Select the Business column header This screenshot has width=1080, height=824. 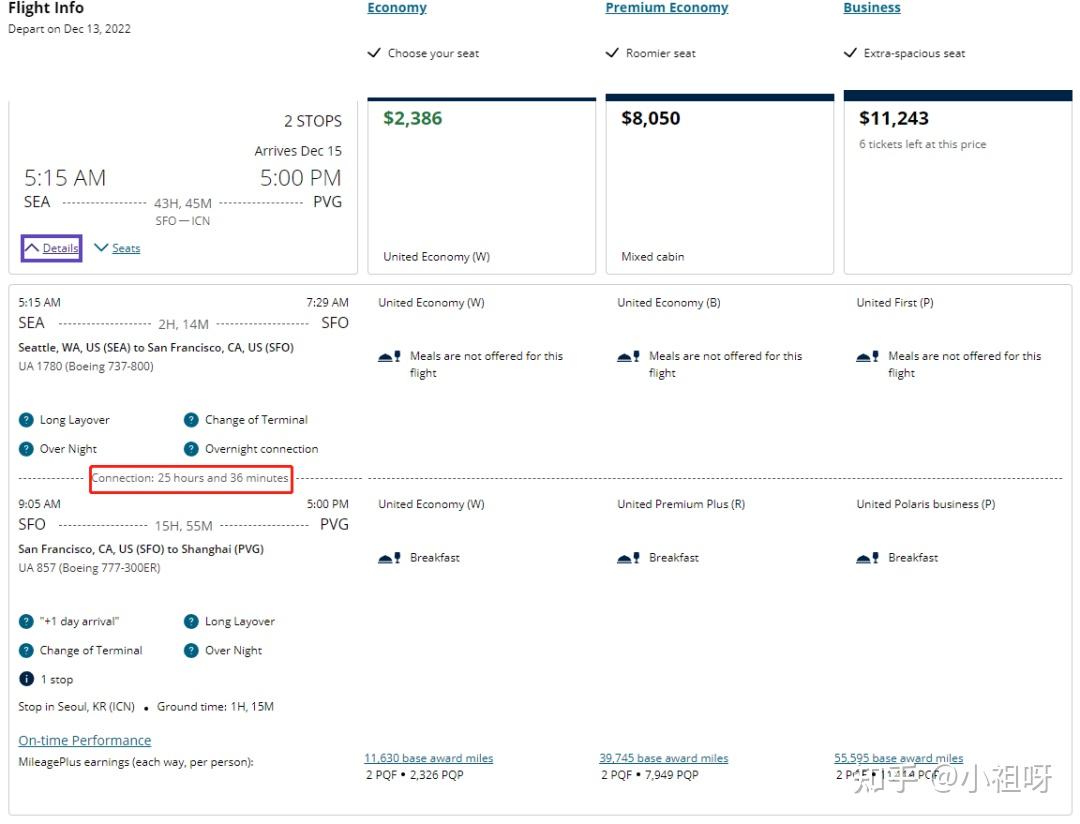[871, 8]
